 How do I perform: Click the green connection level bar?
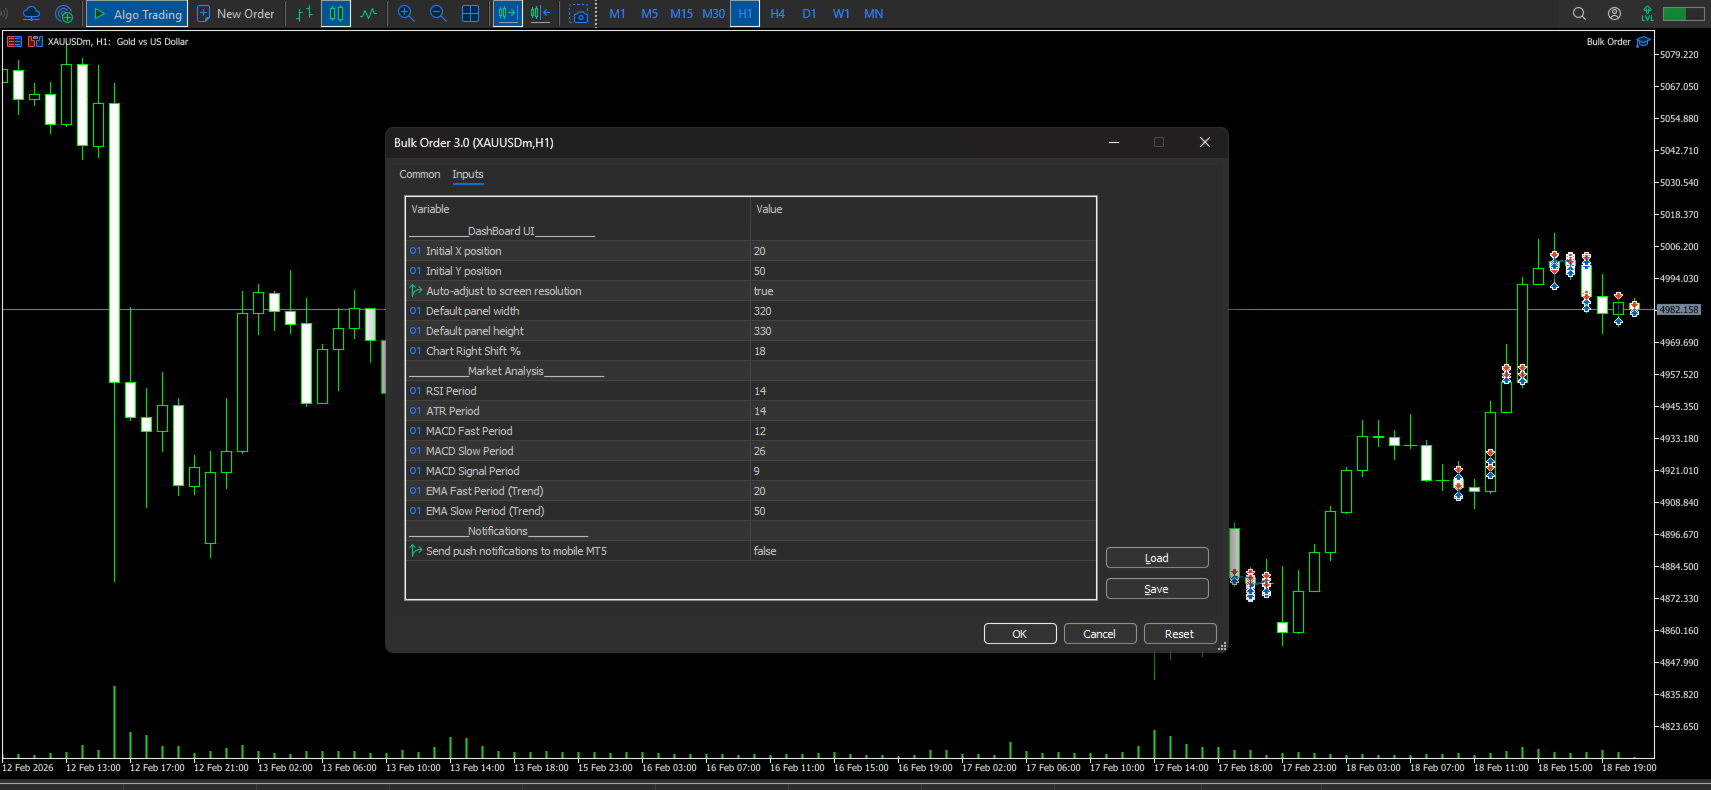1683,14
